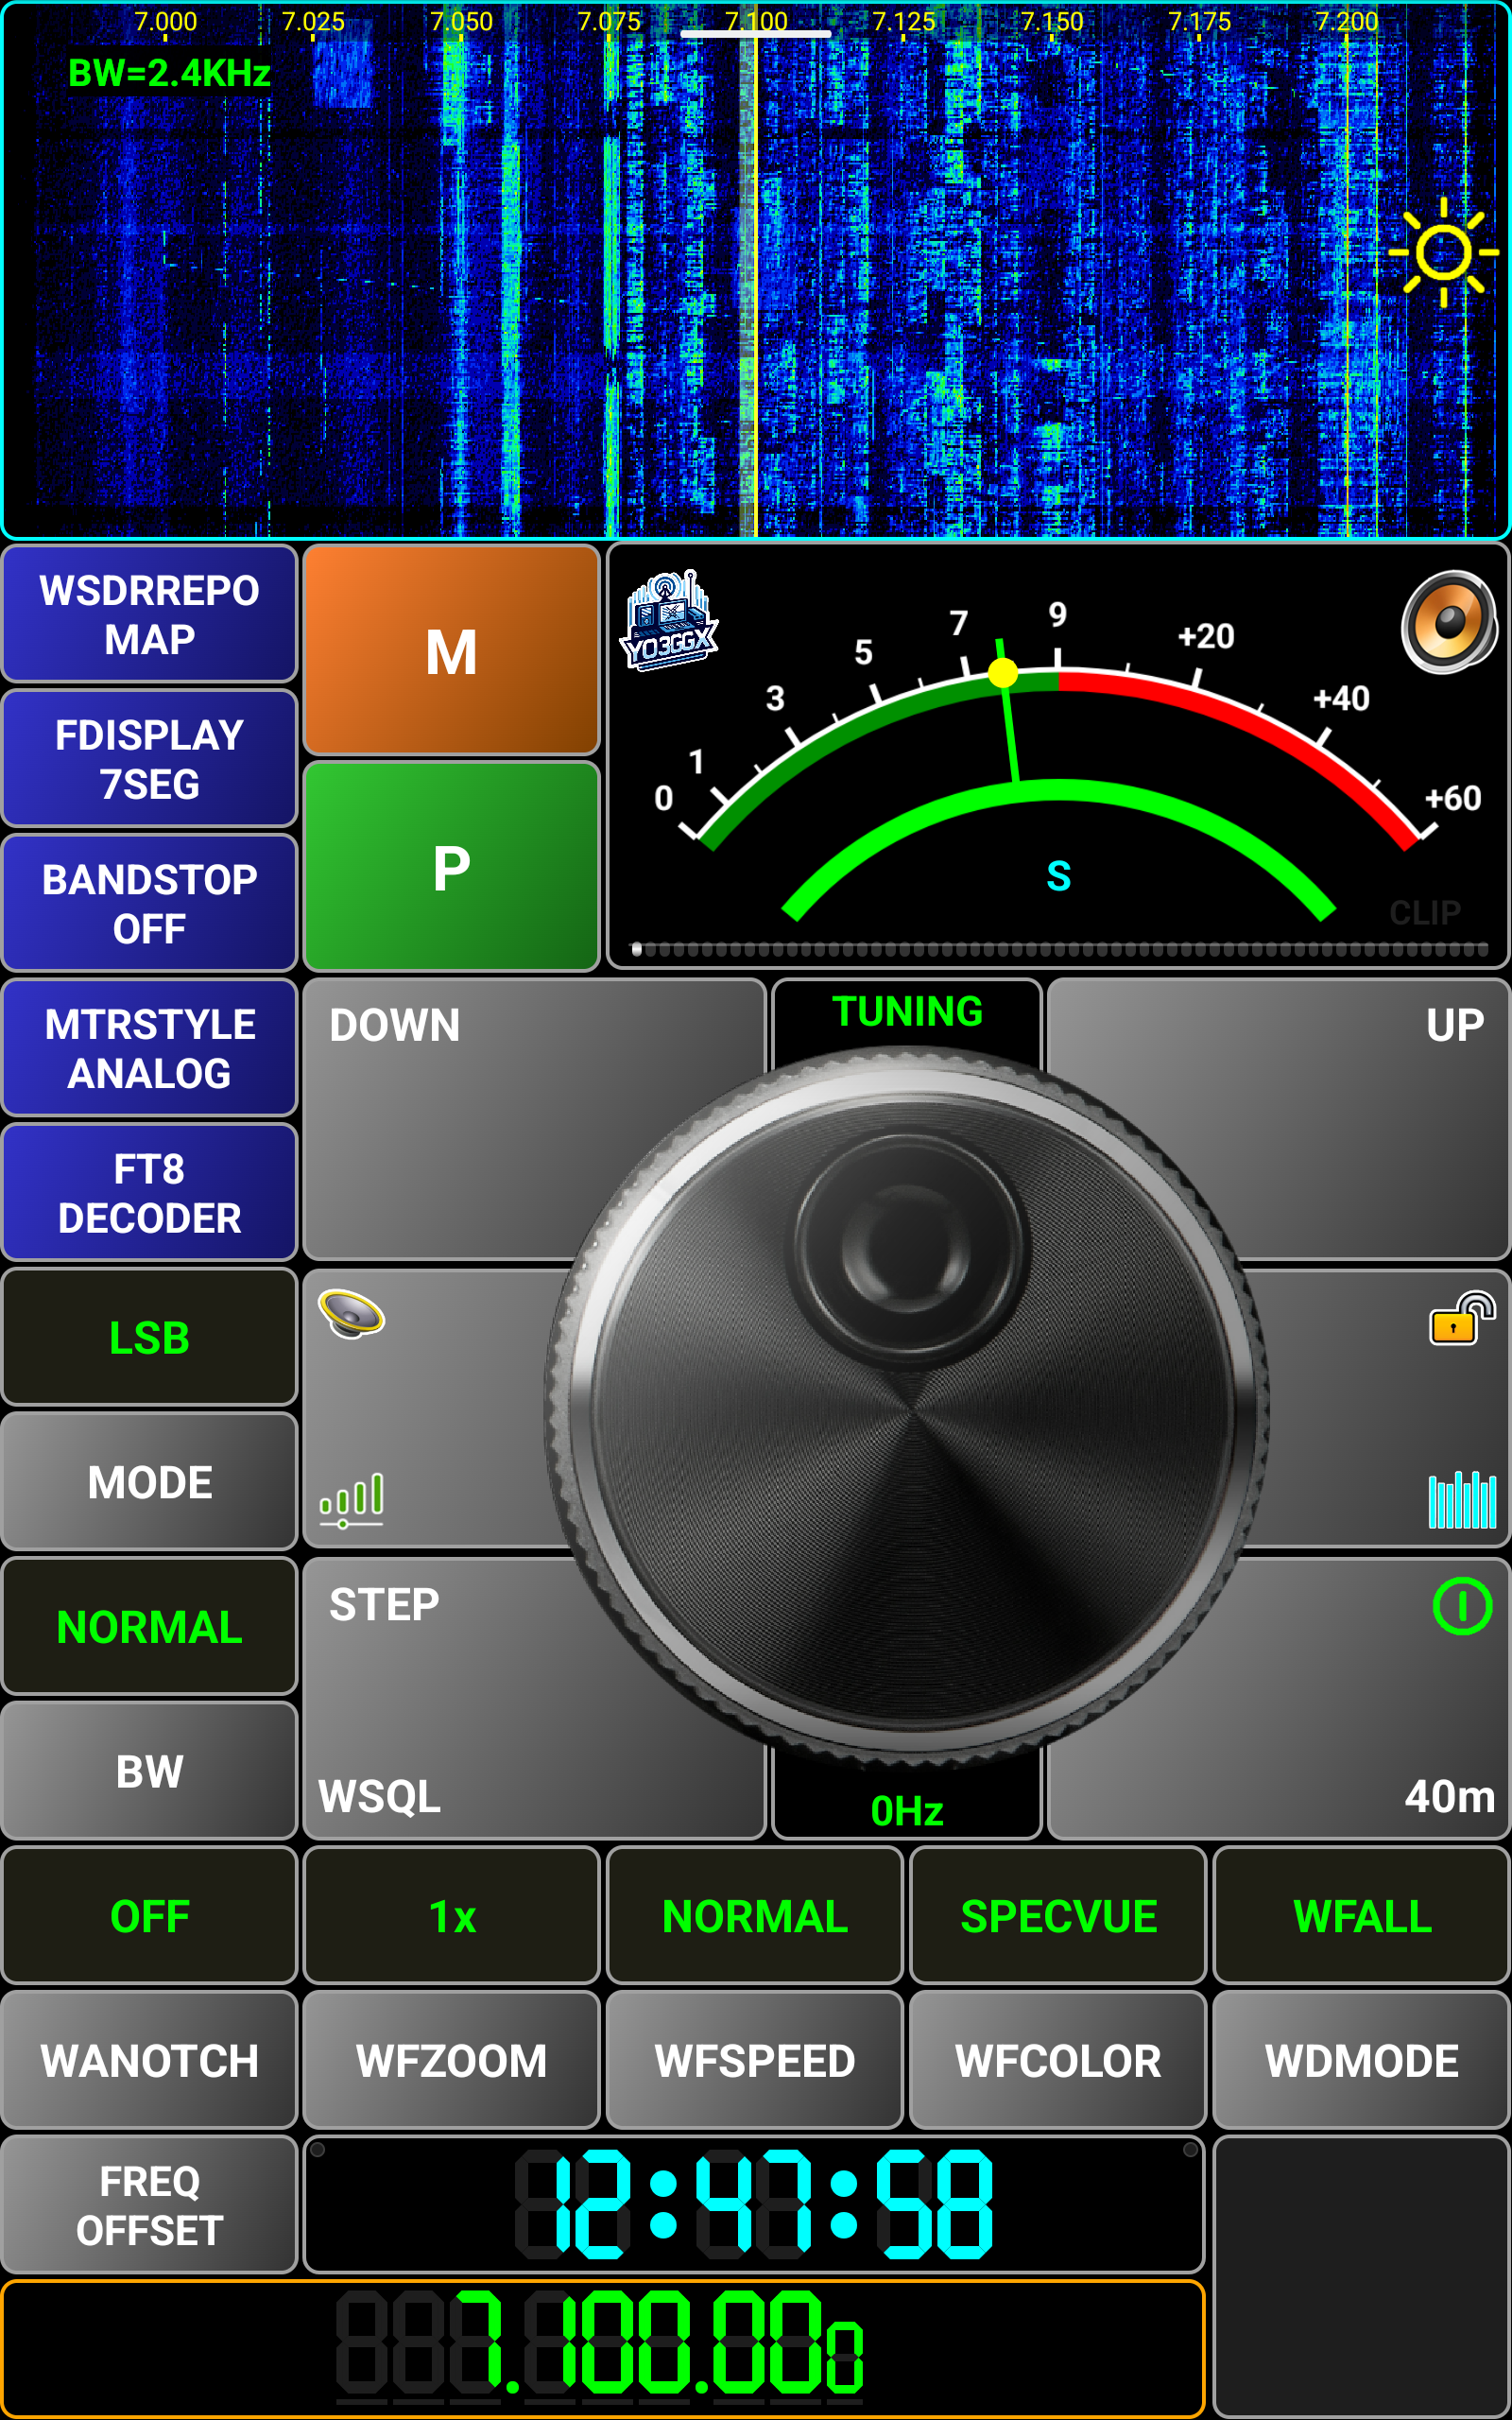Tap the green signal bars icon
The width and height of the screenshot is (1512, 2420).
pos(351,1499)
